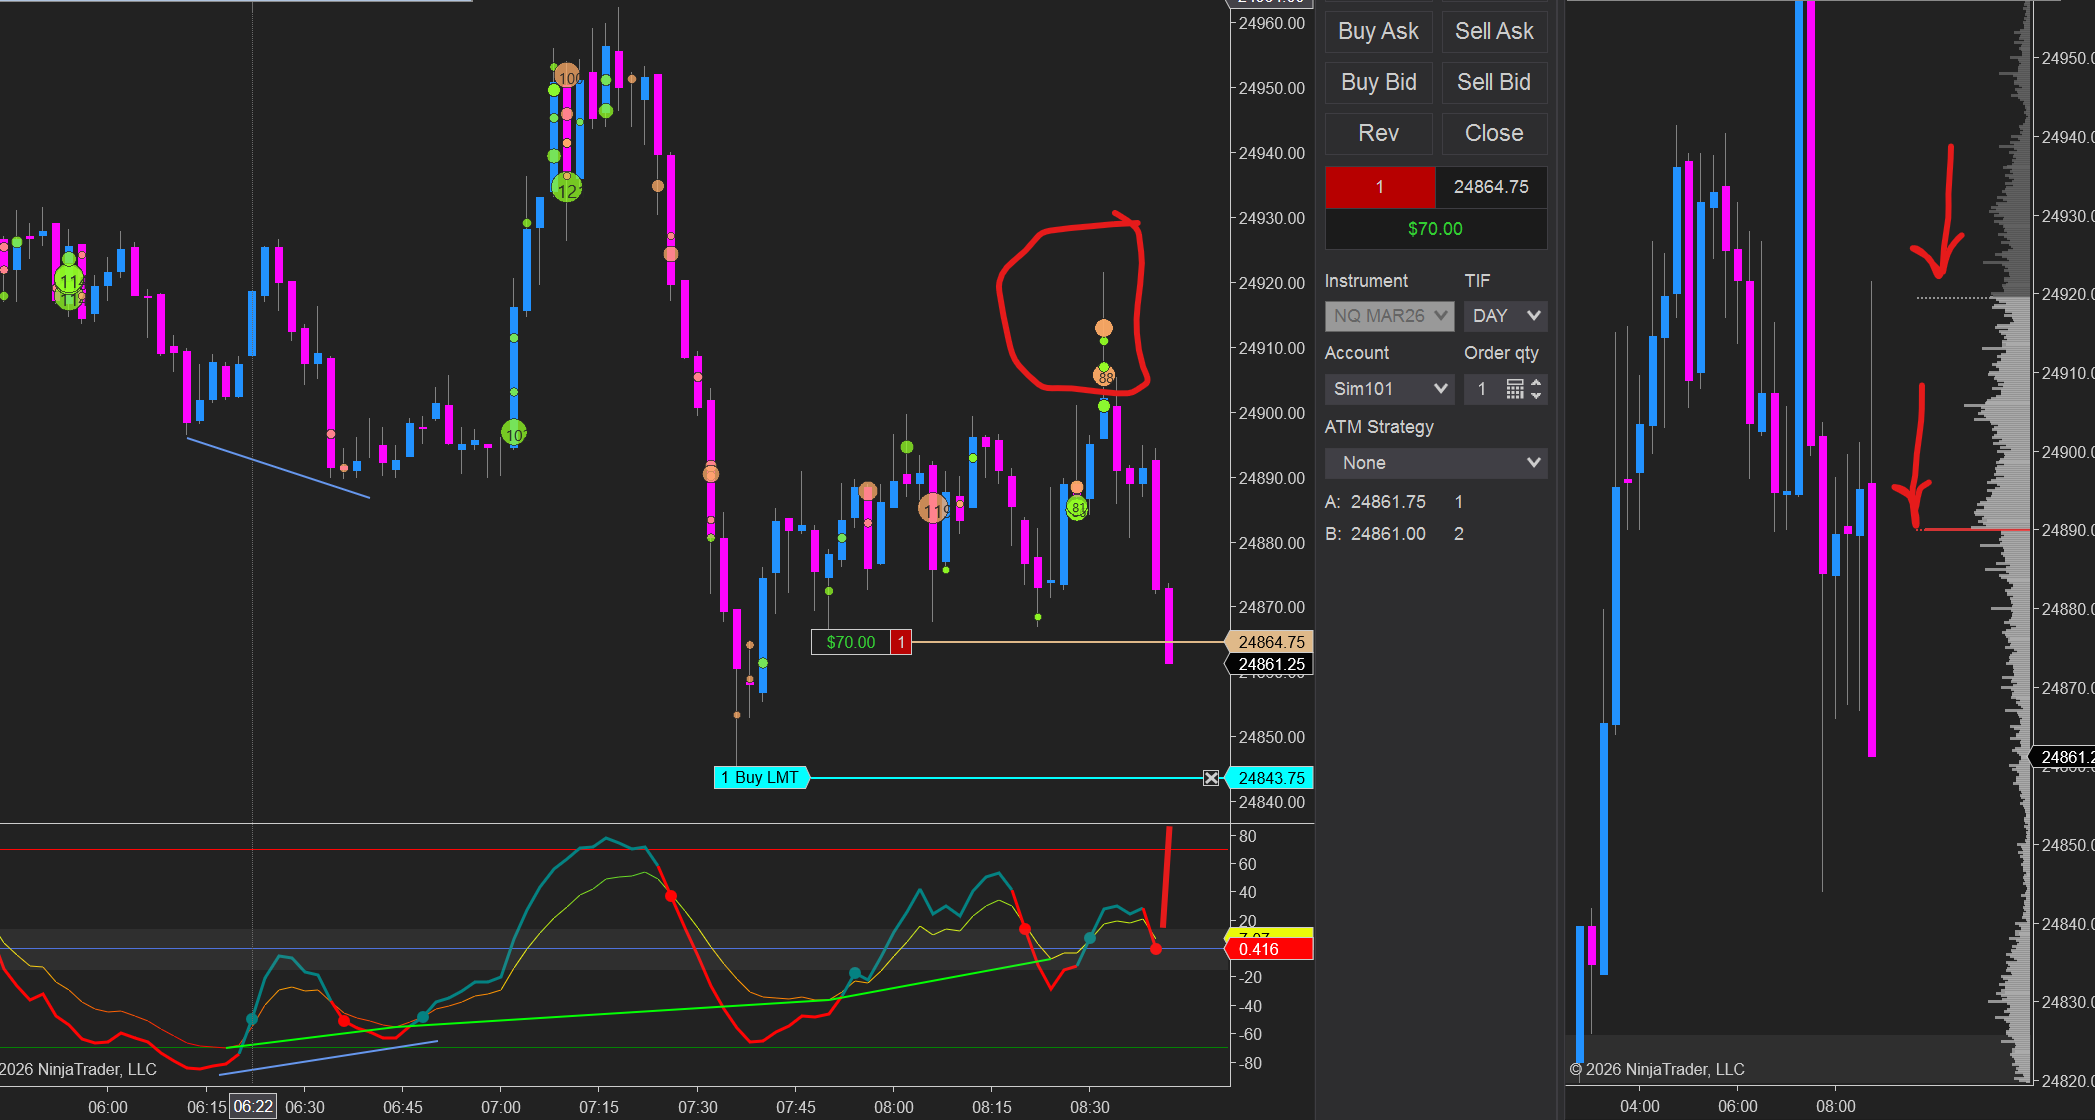2095x1120 pixels.
Task: Cancel the Buy LMT order with X icon
Action: click(x=1211, y=778)
